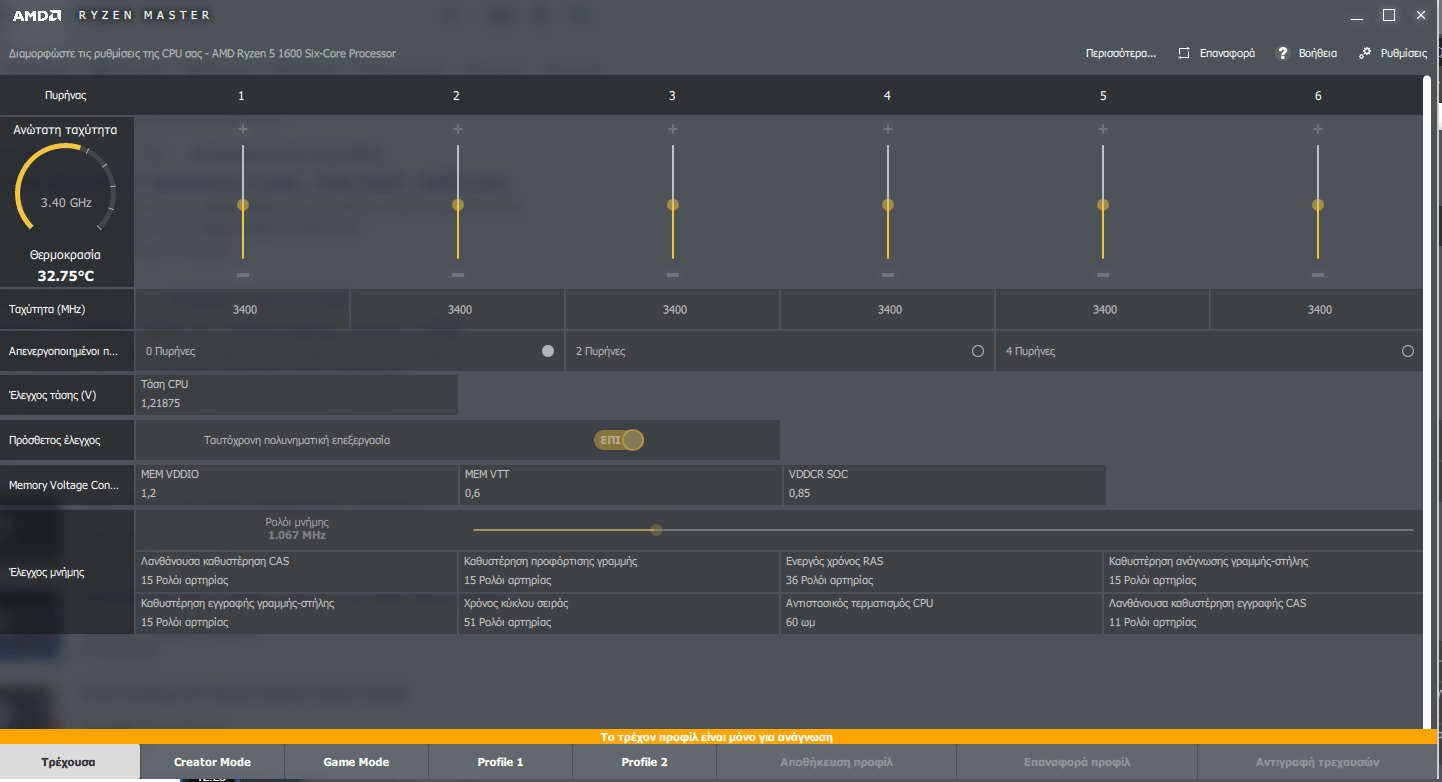The width and height of the screenshot is (1442, 782).
Task: Click Καθυστέρηση εγγραφής γραμμής-στήλης field
Action: (297, 613)
